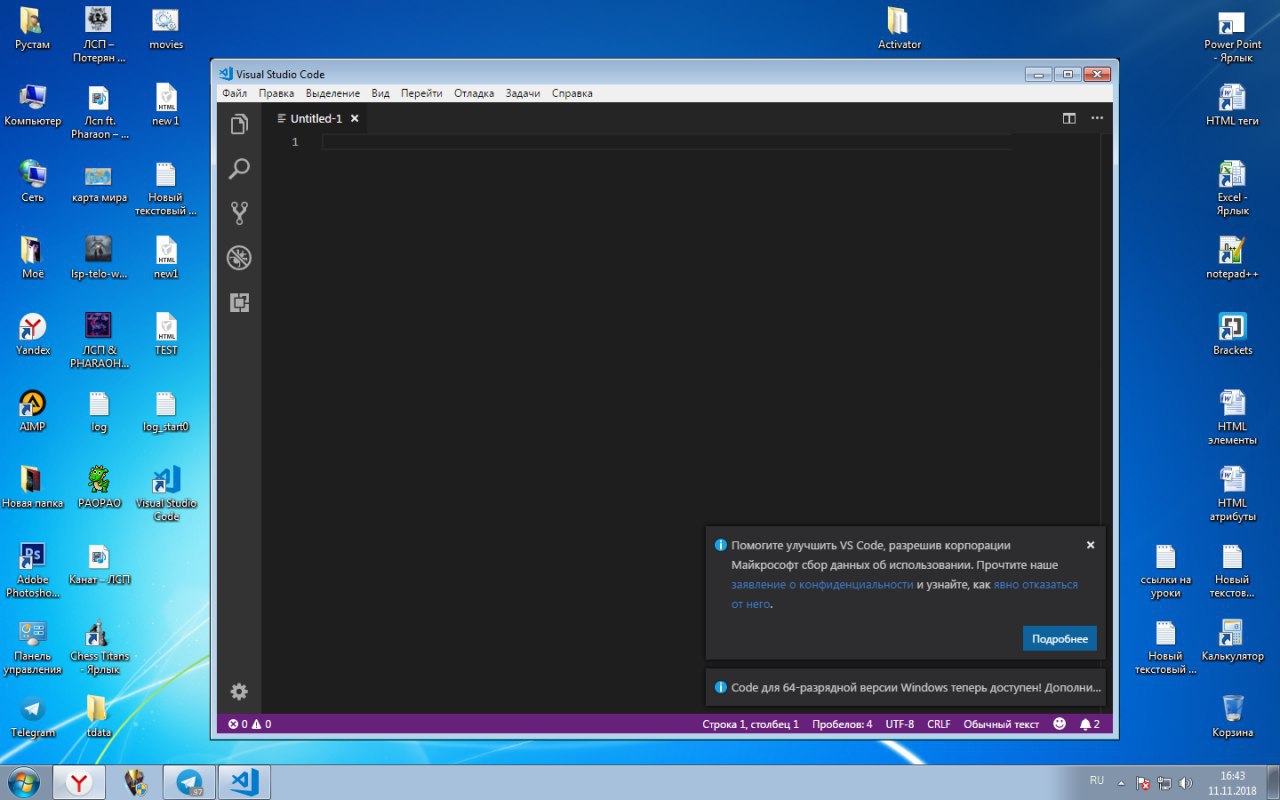Open the Source Control view

click(239, 213)
